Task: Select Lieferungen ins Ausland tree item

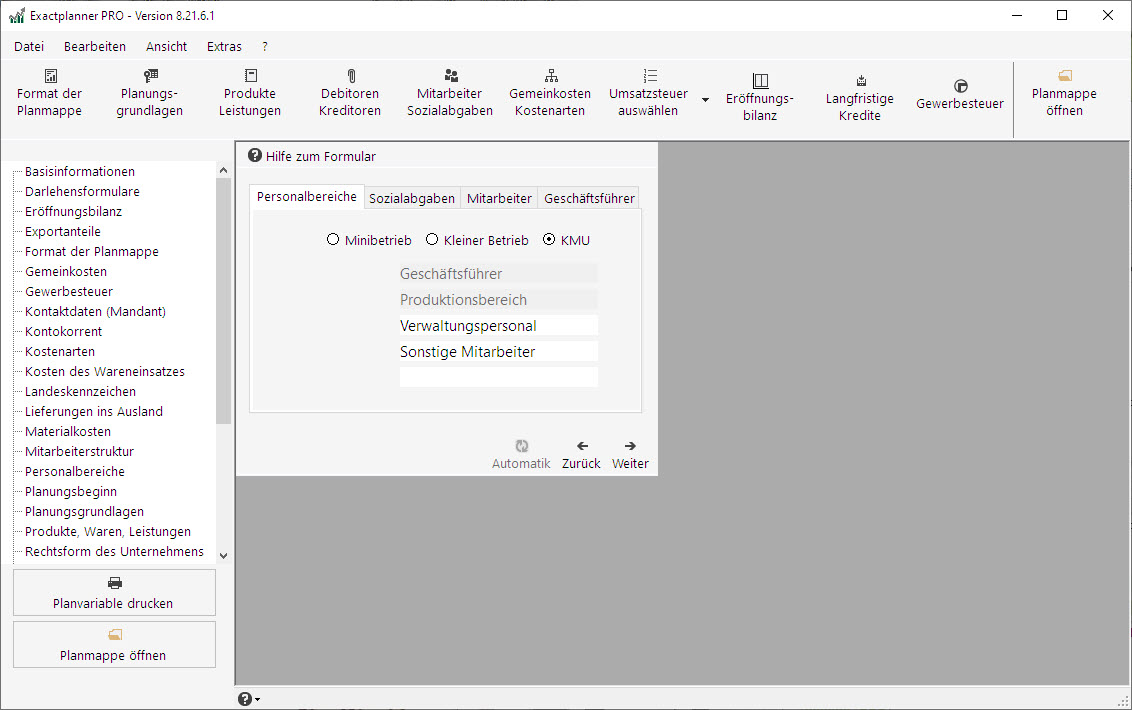Action: tap(94, 411)
